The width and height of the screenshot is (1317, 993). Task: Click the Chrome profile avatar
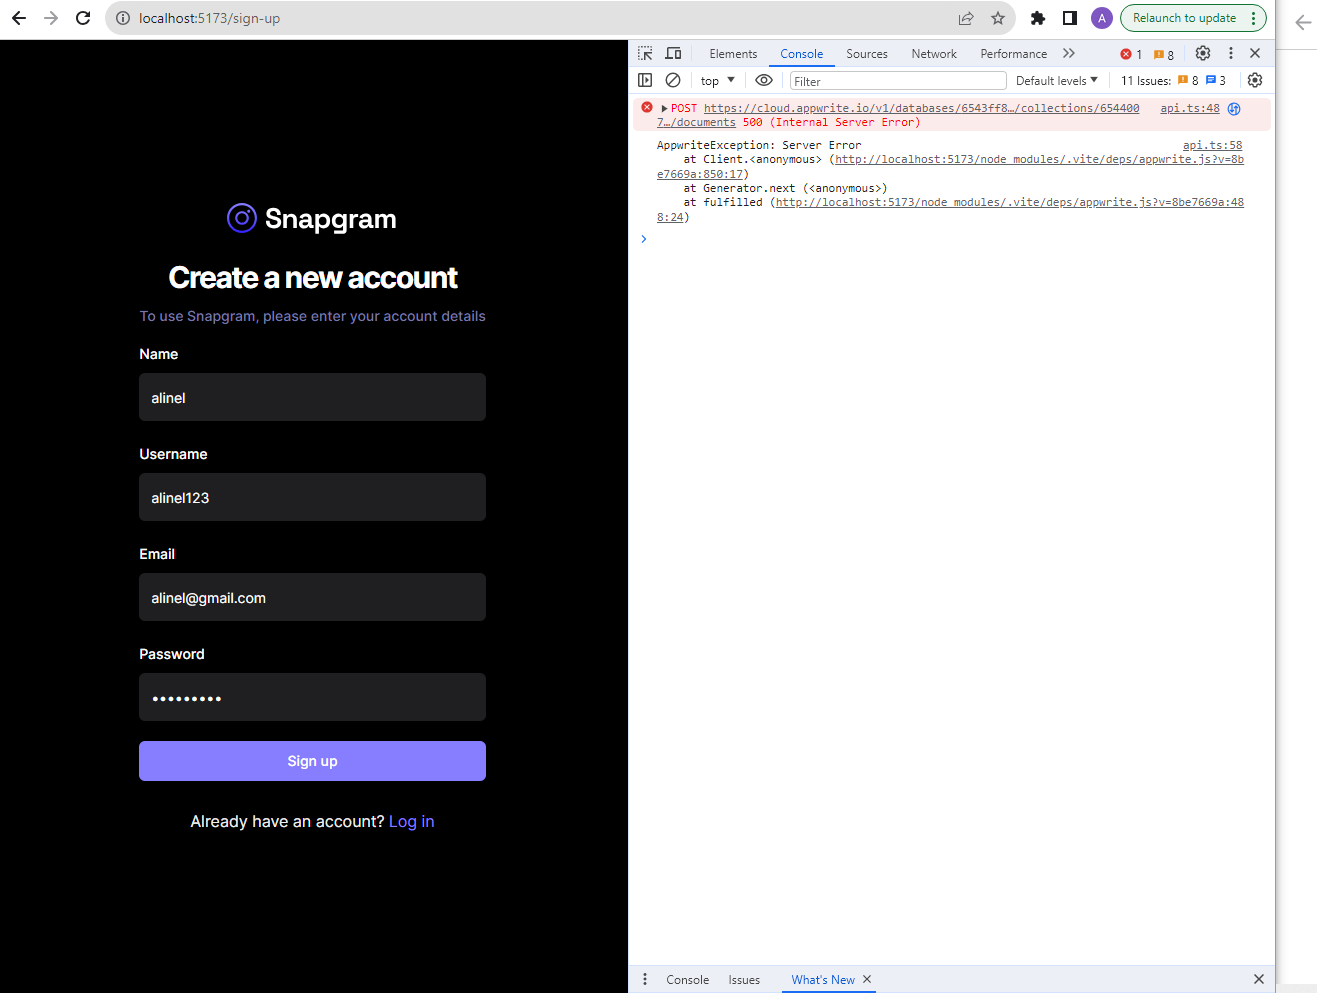click(x=1101, y=17)
